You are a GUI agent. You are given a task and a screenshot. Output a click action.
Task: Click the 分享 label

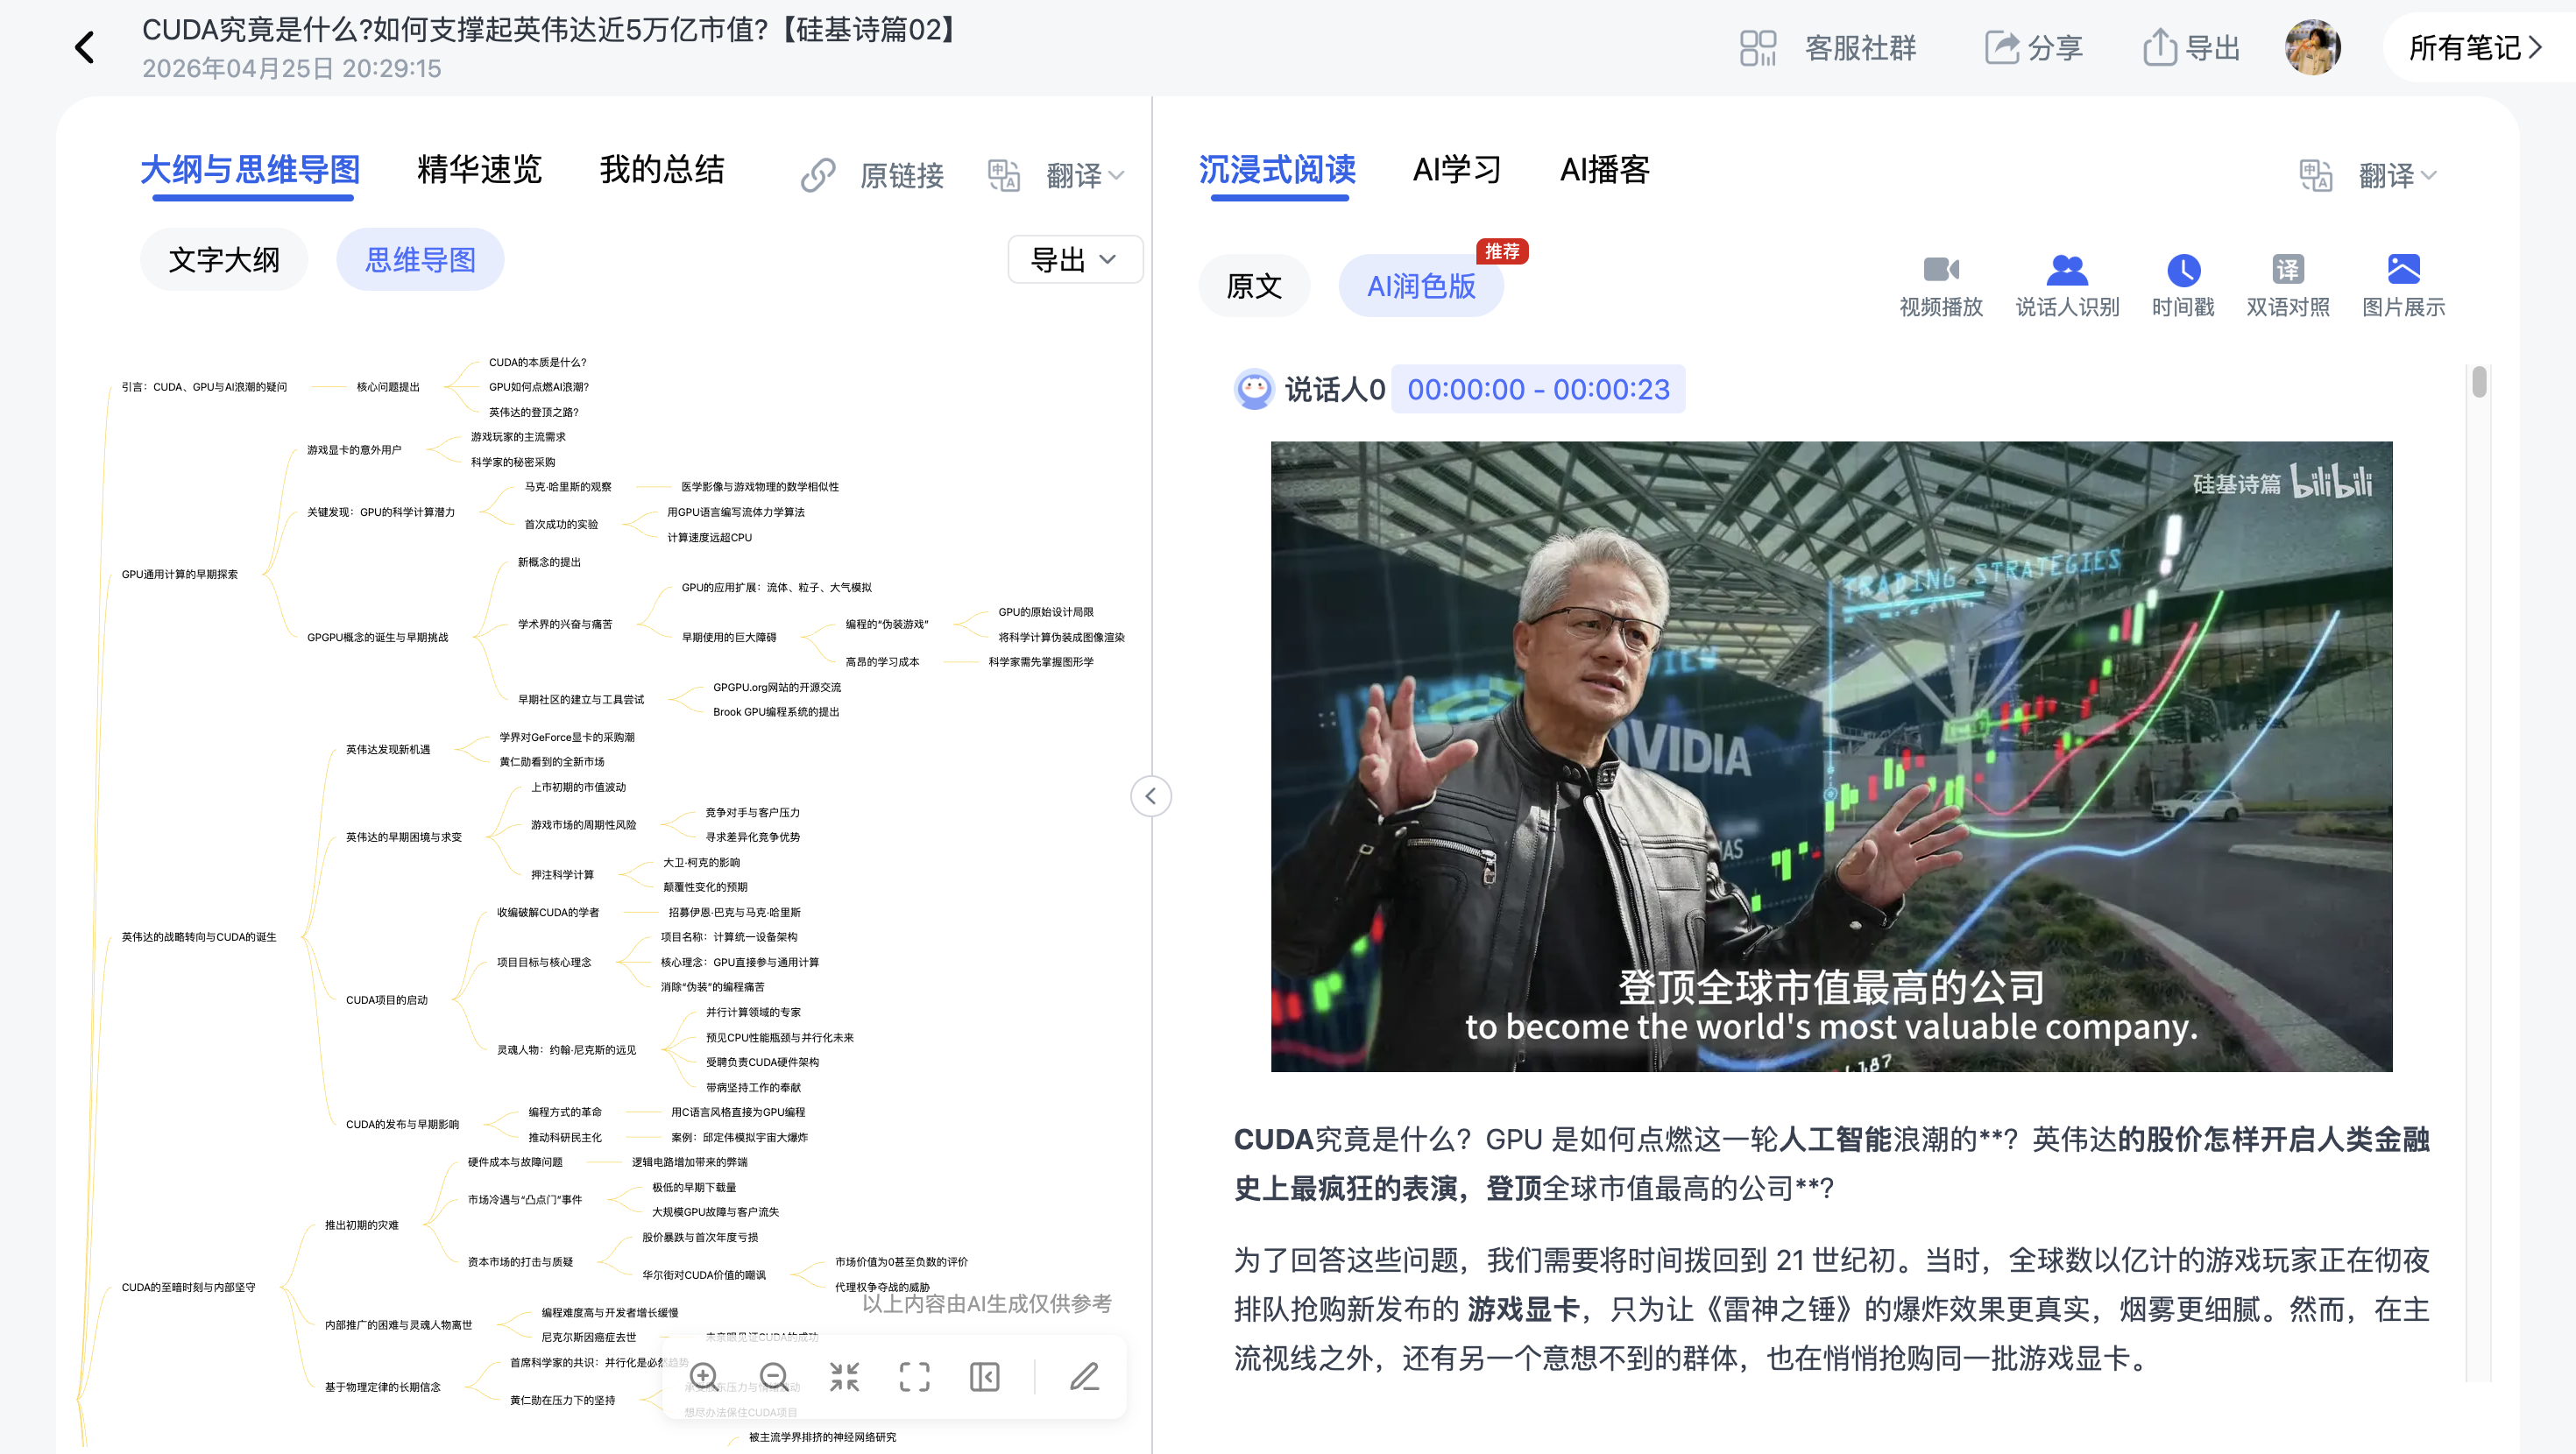tap(2055, 47)
